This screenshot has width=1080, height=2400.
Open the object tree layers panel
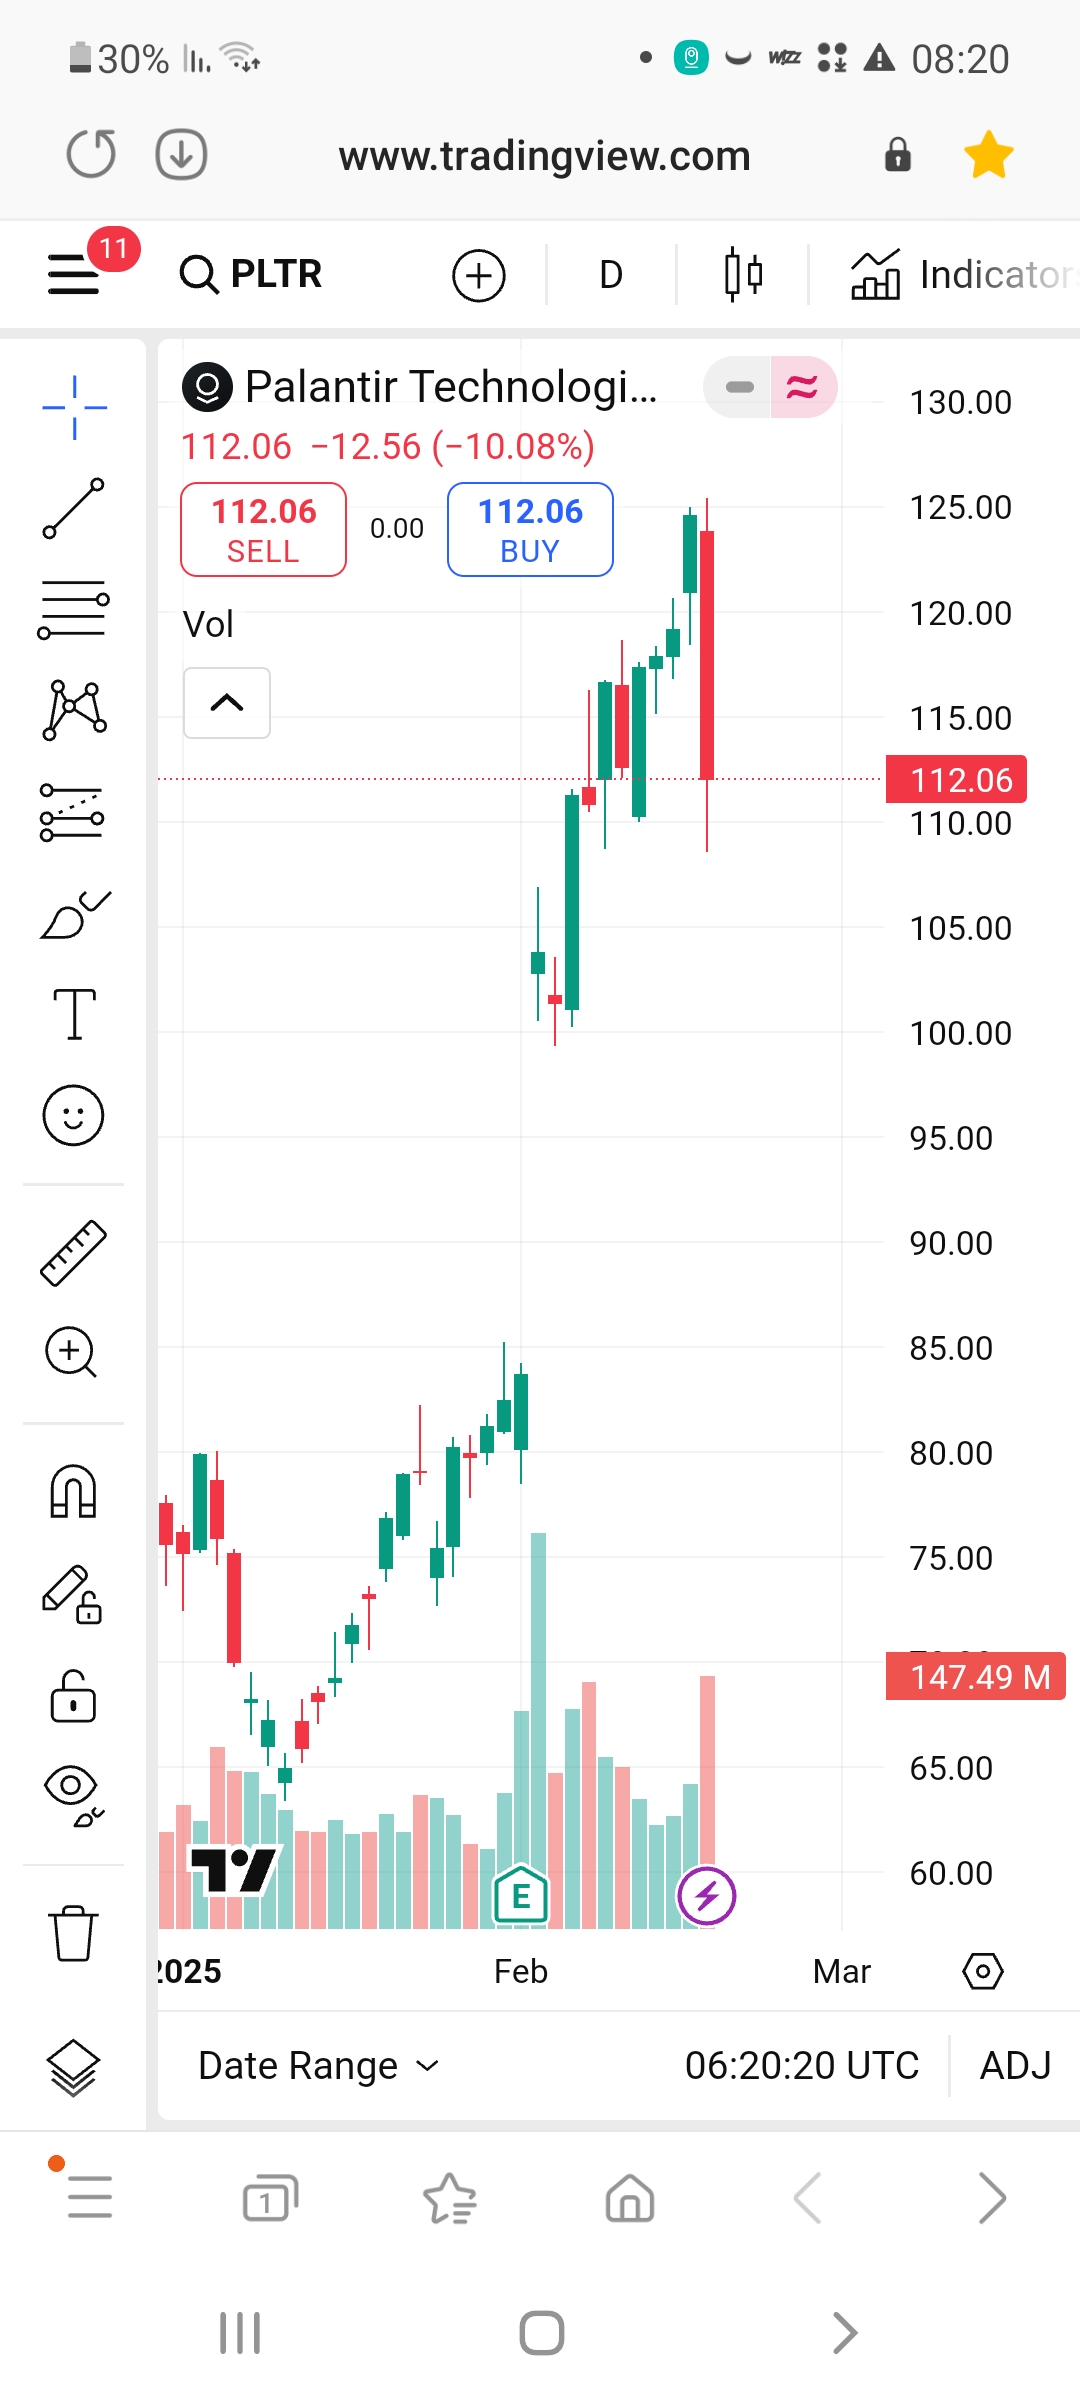pos(74,2067)
